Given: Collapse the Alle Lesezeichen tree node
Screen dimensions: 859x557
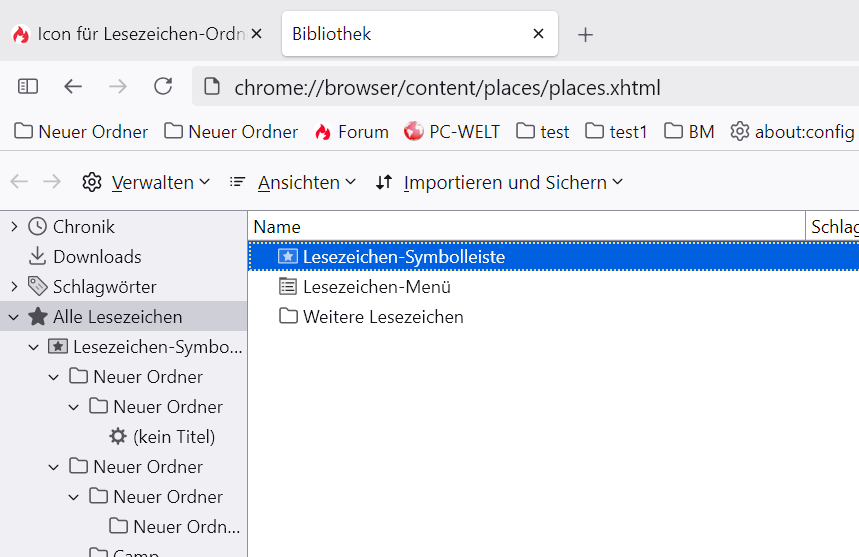Looking at the screenshot, I should (14, 317).
